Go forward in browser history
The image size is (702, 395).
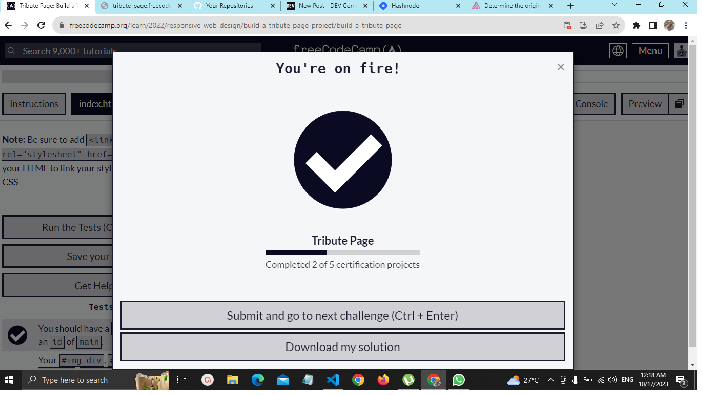pos(25,26)
